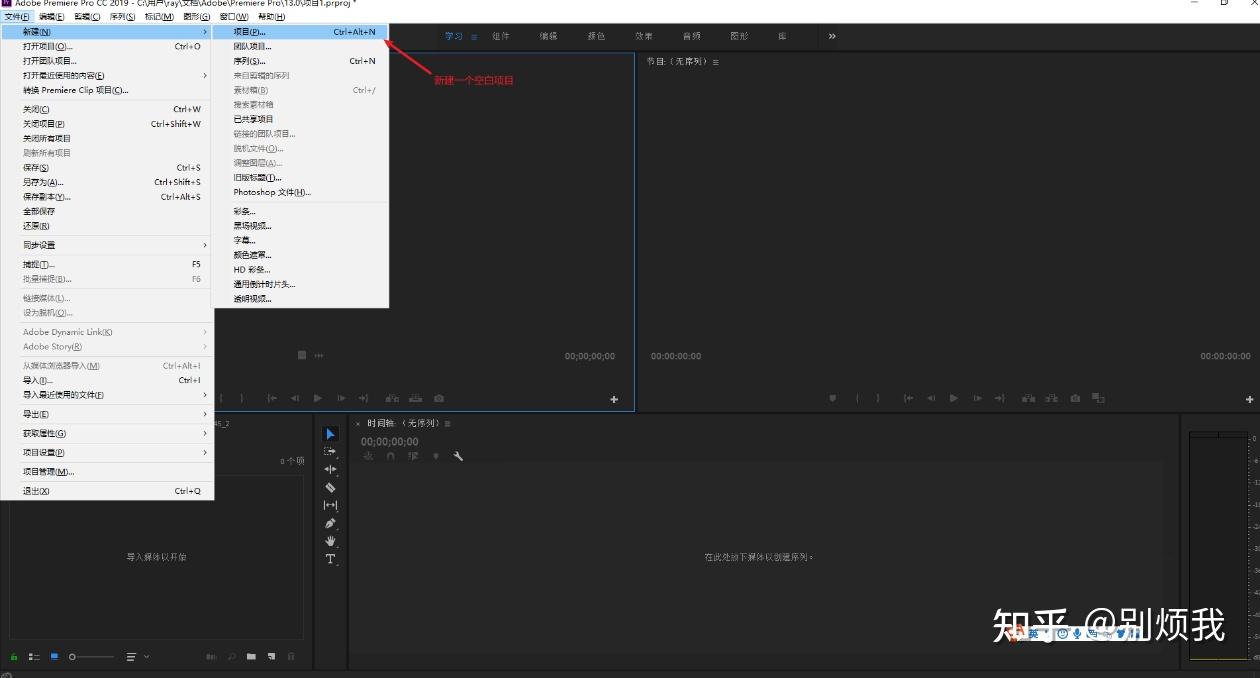
Task: Open the Clip menu
Action: point(87,17)
